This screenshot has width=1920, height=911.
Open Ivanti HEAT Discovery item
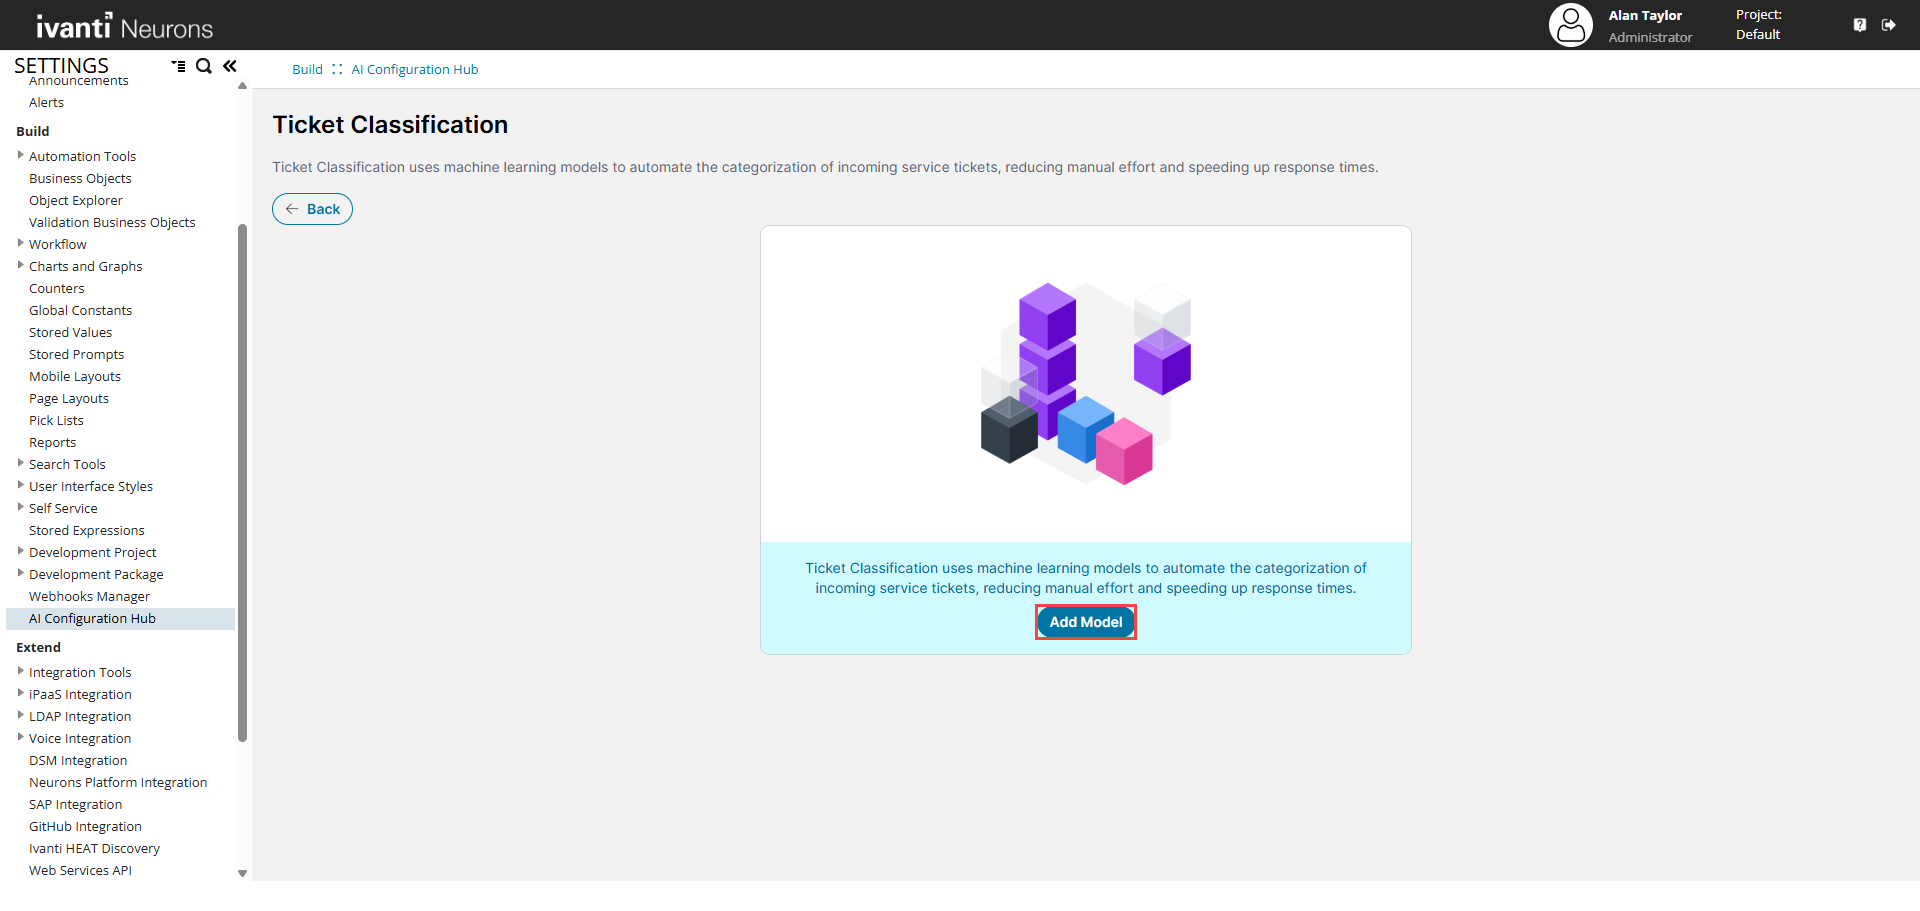point(94,849)
